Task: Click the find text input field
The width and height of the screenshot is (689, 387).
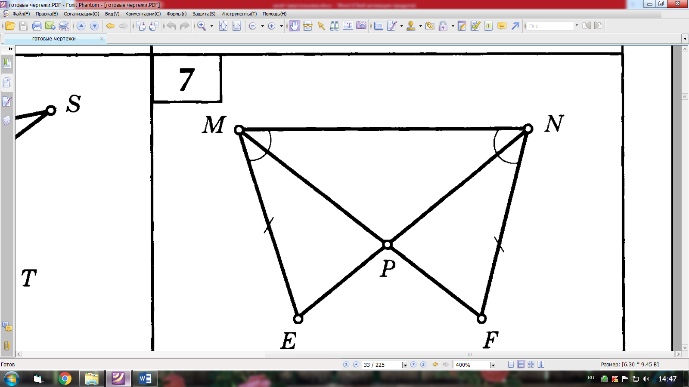Action: click(x=551, y=26)
